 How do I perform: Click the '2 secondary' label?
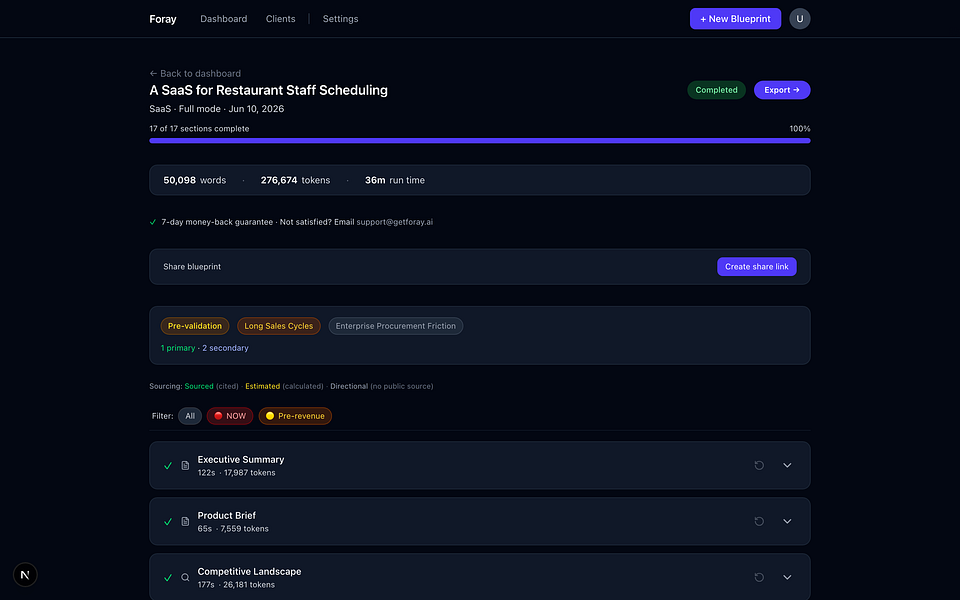[x=225, y=348]
